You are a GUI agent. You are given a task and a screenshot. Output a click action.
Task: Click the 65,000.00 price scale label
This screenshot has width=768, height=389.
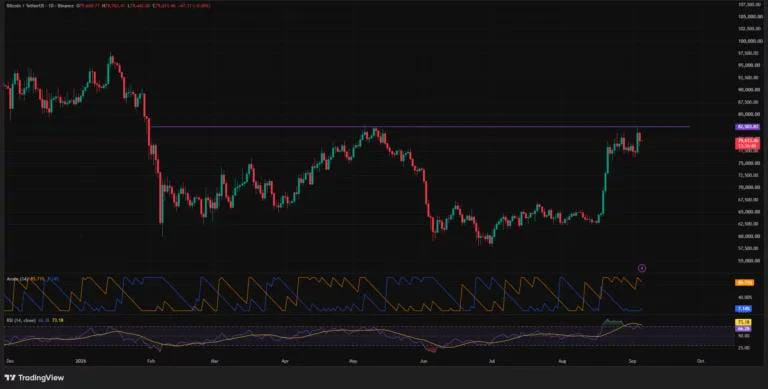click(x=748, y=212)
